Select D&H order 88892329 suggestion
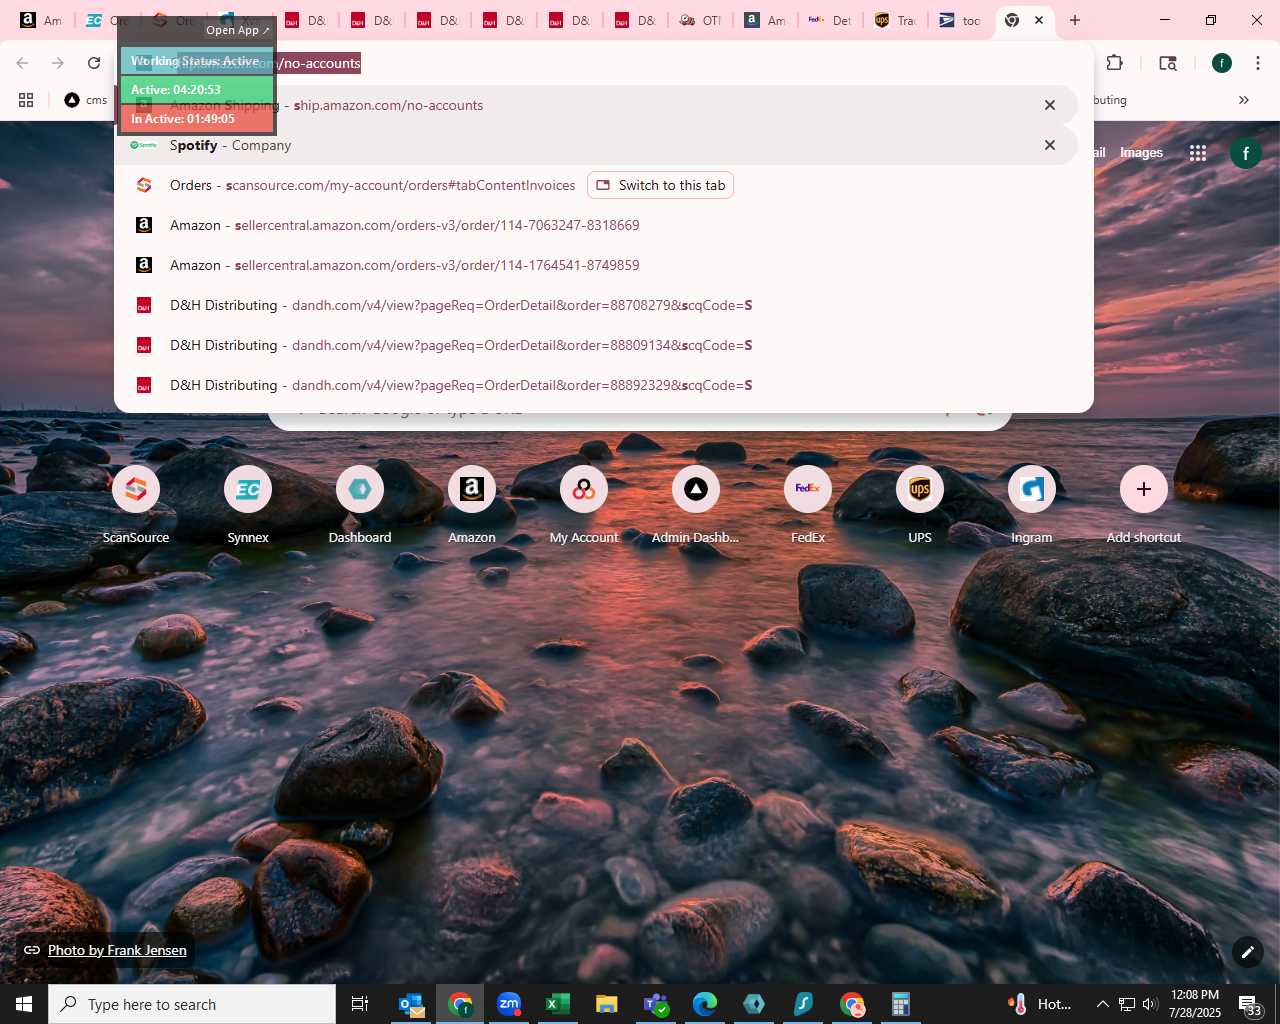Screen dimensions: 1280x1024 coord(596,385)
